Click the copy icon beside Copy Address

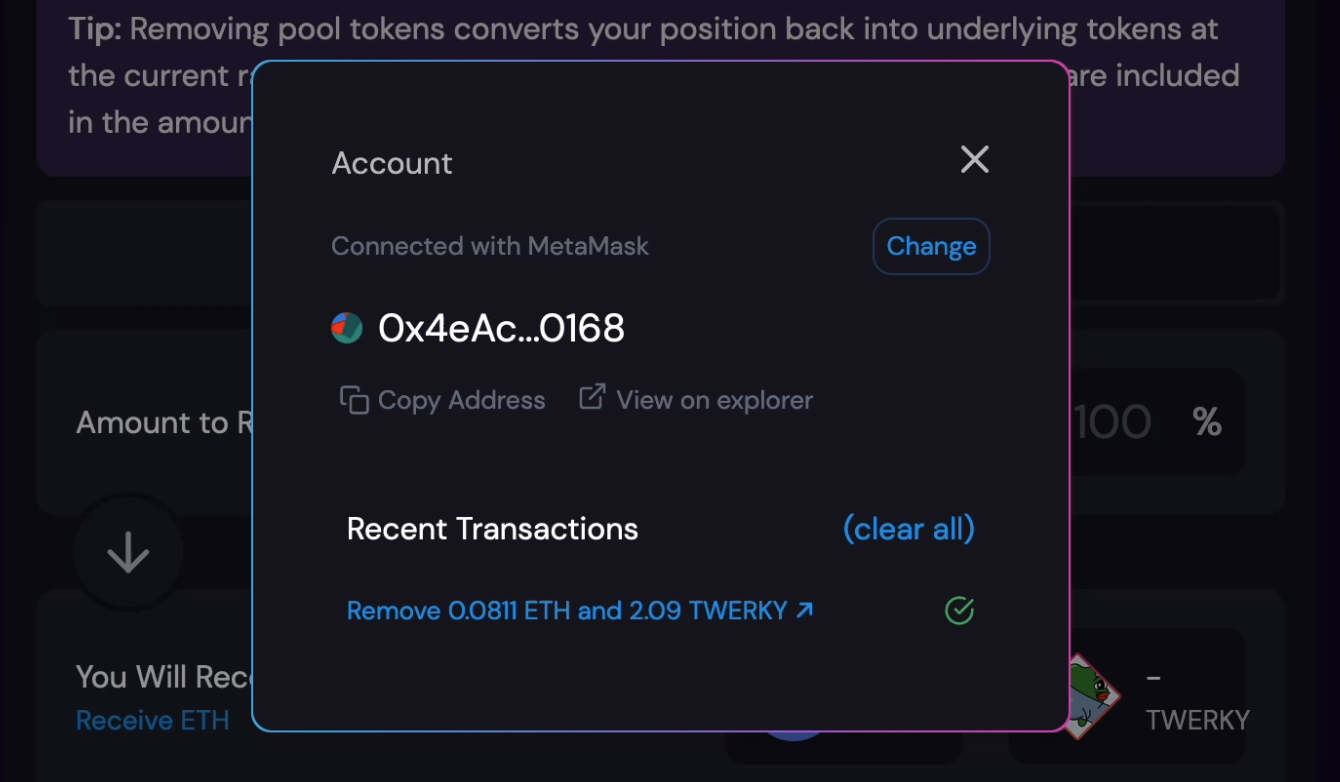(354, 400)
